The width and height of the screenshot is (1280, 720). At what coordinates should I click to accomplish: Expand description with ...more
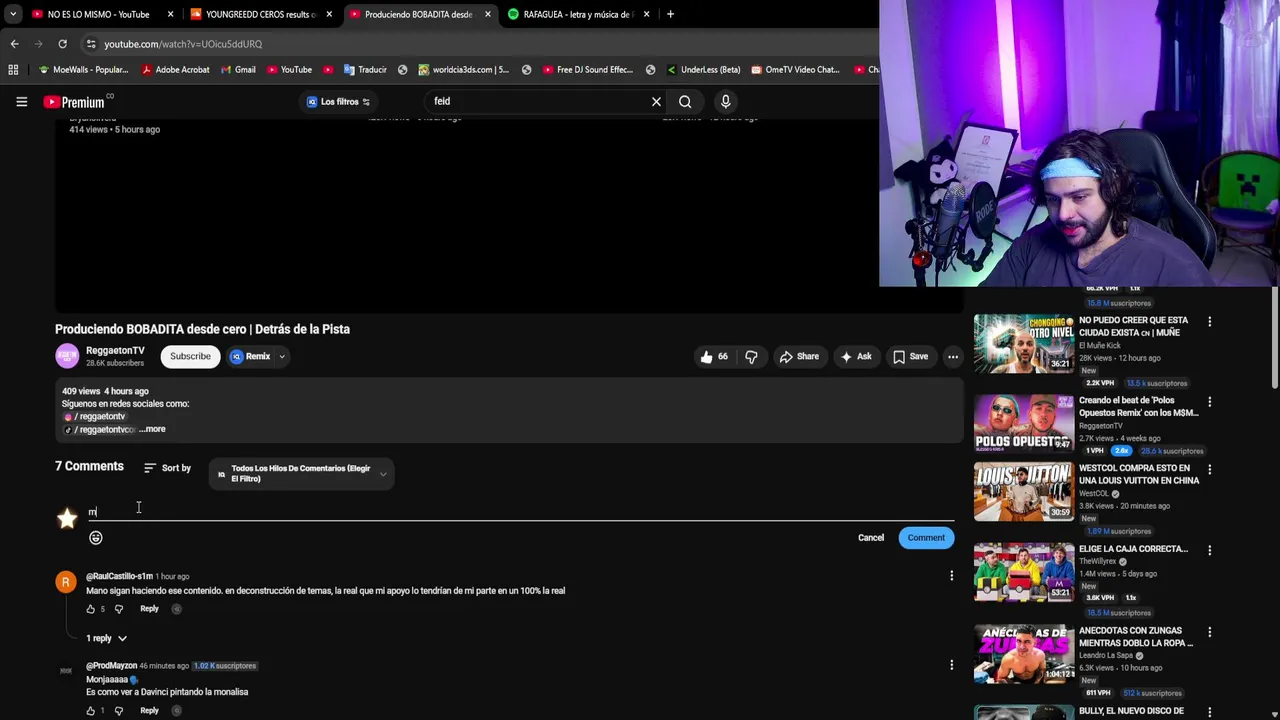pos(152,429)
